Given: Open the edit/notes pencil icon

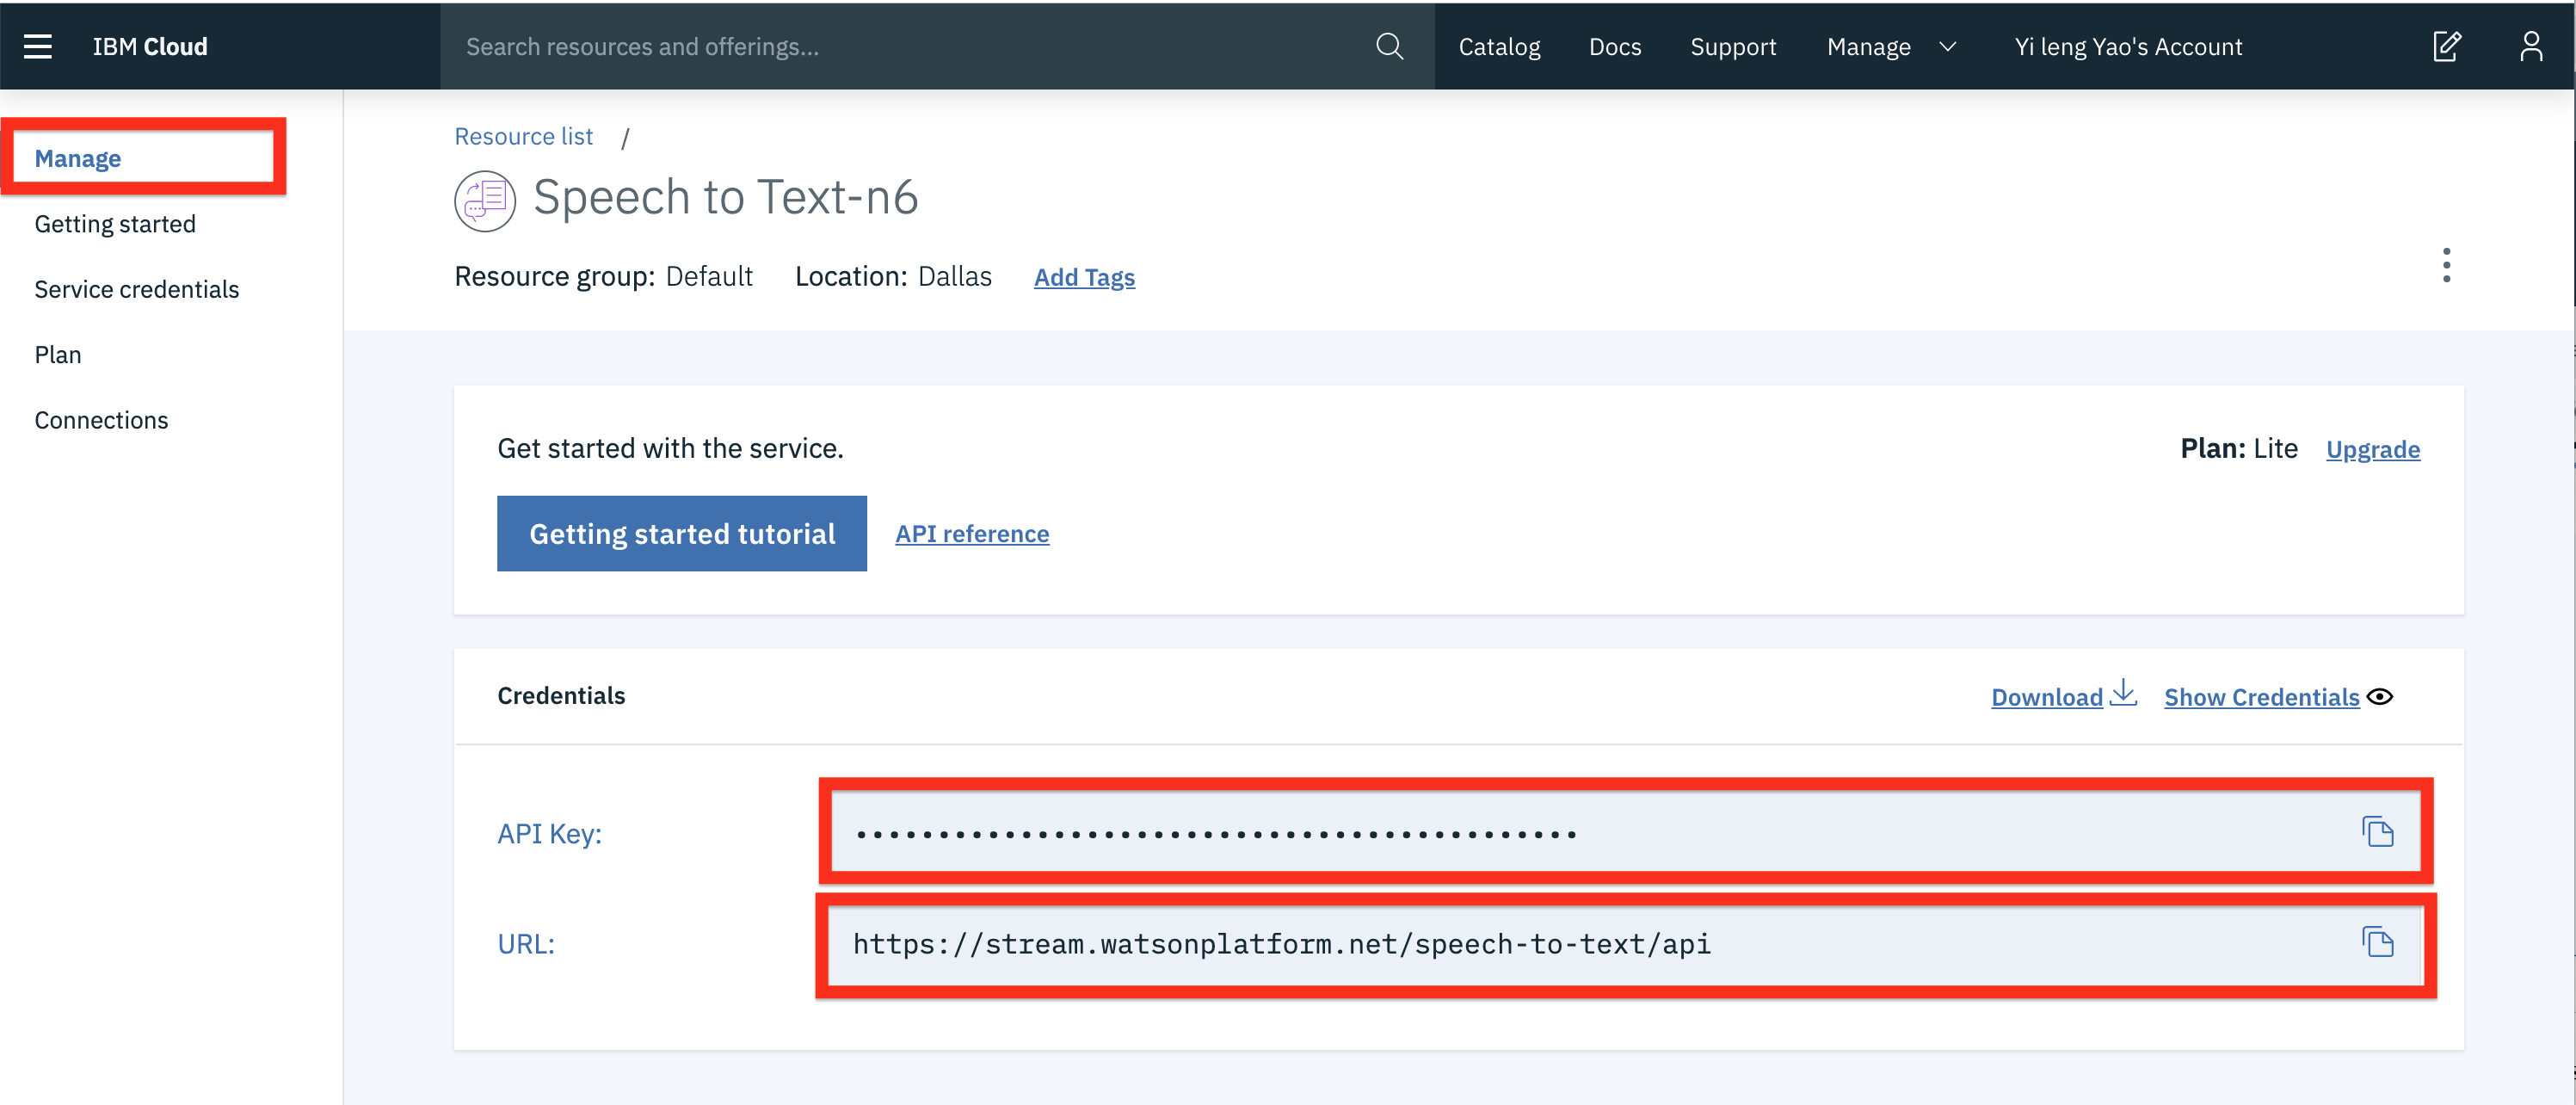Looking at the screenshot, I should tap(2446, 46).
